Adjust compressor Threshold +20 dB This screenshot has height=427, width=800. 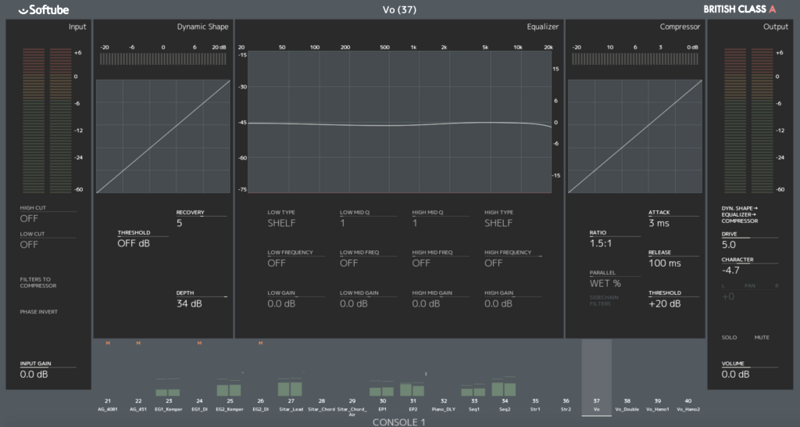click(x=673, y=299)
